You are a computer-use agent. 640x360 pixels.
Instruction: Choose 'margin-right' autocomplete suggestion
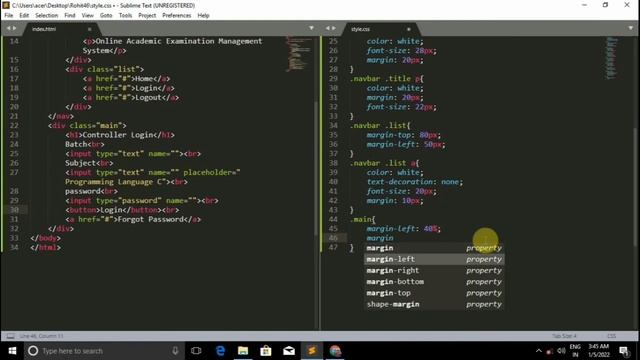pos(434,271)
